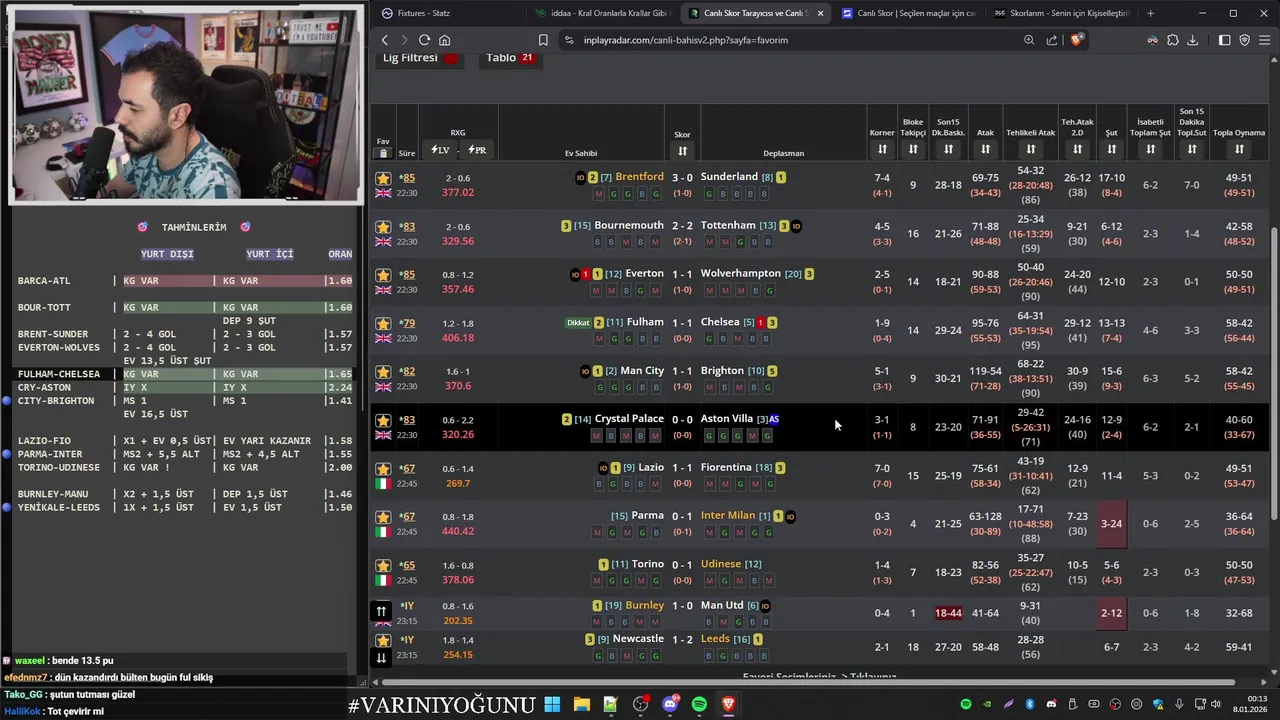Open browser home page
1280x720 pixels.
click(444, 40)
